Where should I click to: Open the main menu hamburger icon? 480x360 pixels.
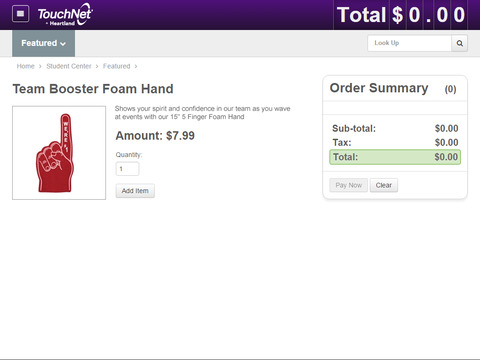(20, 14)
